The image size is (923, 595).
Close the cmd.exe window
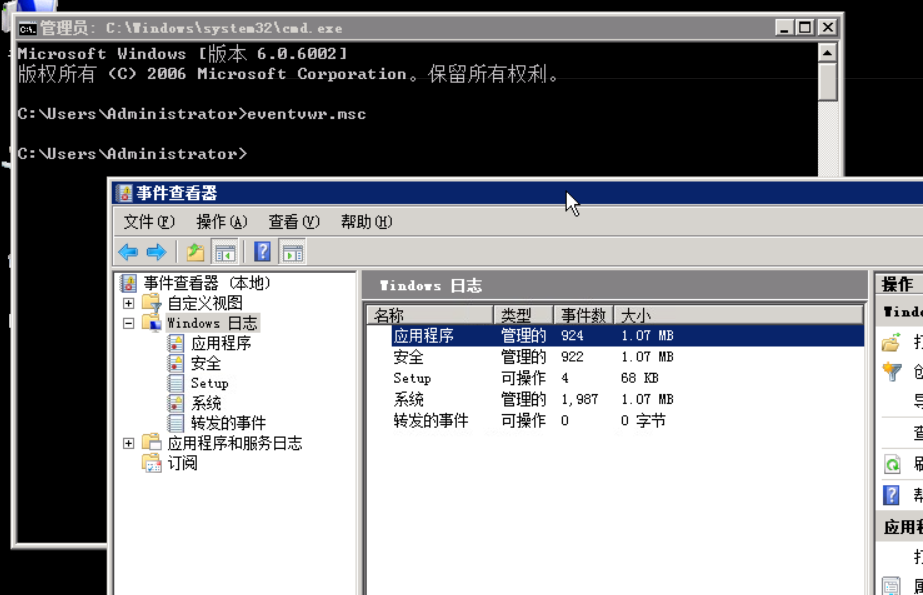click(x=827, y=28)
